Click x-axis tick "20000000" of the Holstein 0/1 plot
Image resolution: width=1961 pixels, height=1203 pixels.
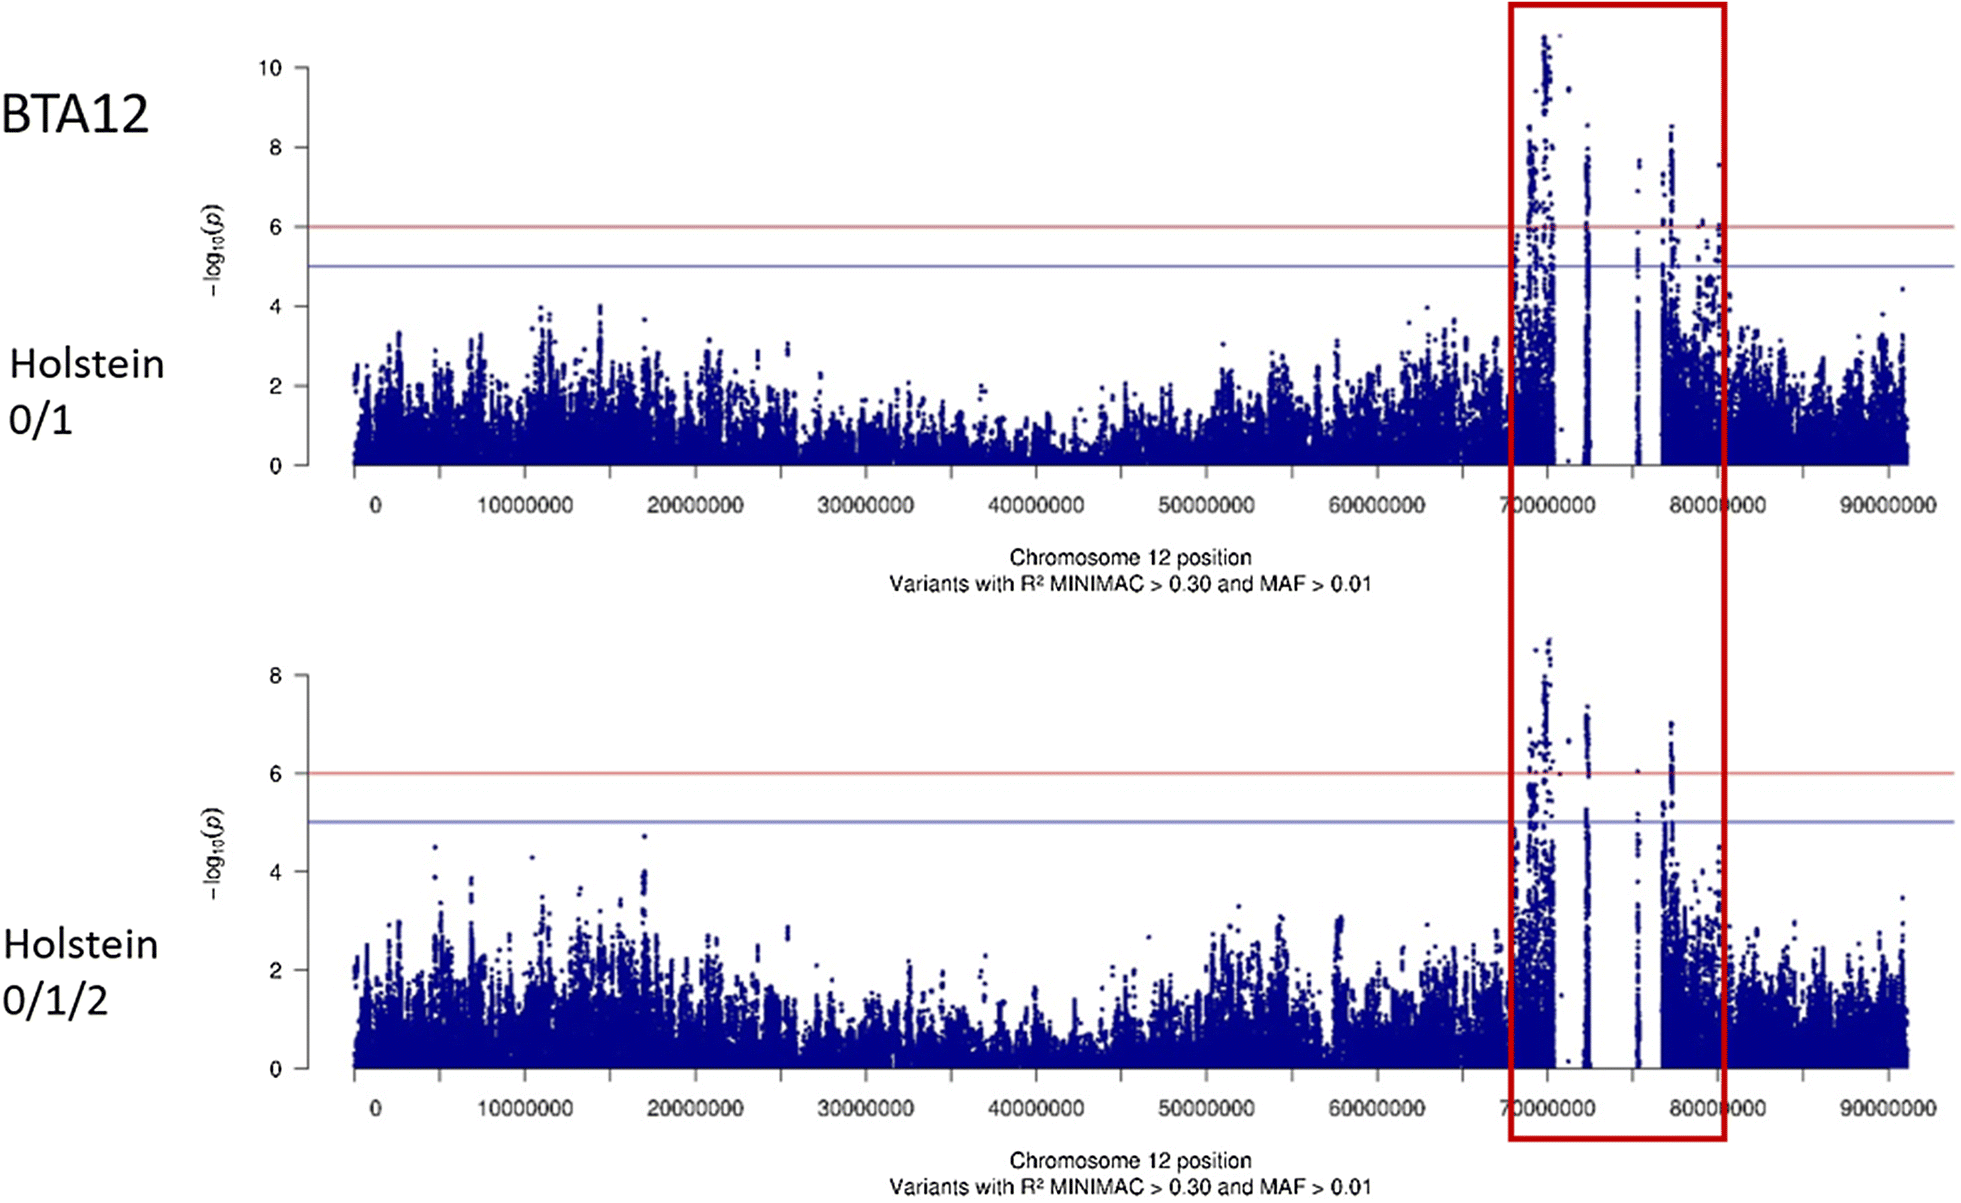pyautogui.click(x=695, y=505)
